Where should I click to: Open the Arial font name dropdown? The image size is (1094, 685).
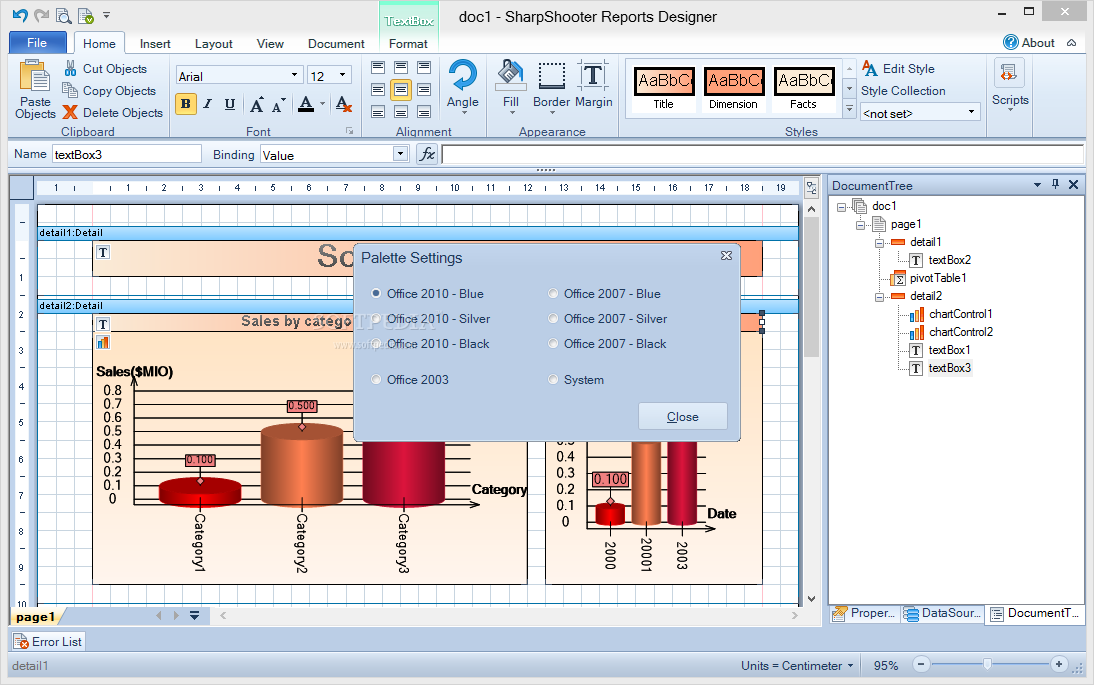[294, 75]
